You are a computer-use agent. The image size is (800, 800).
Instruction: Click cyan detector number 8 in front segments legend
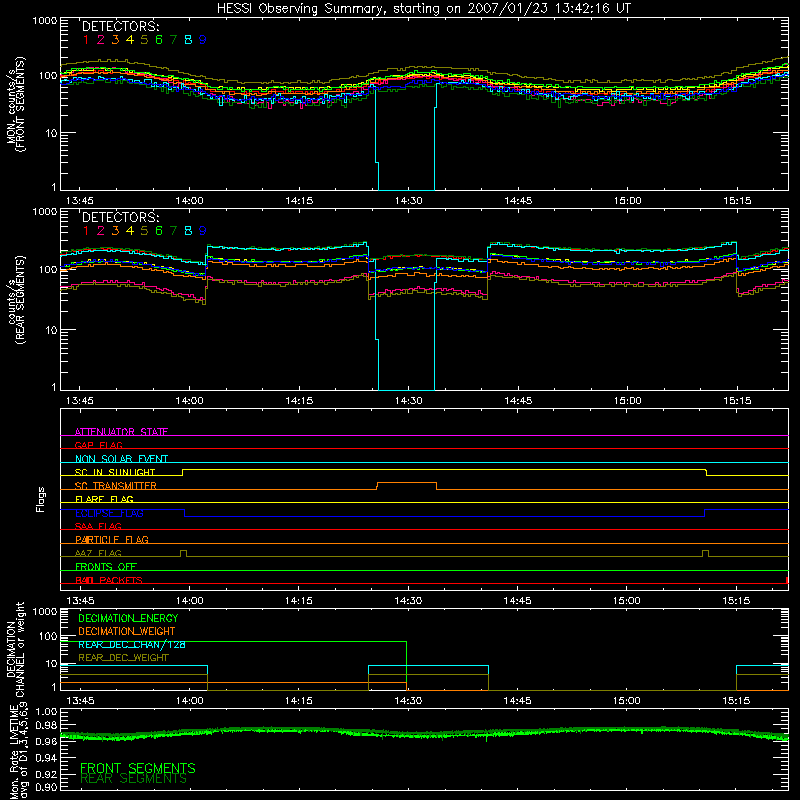pos(188,40)
